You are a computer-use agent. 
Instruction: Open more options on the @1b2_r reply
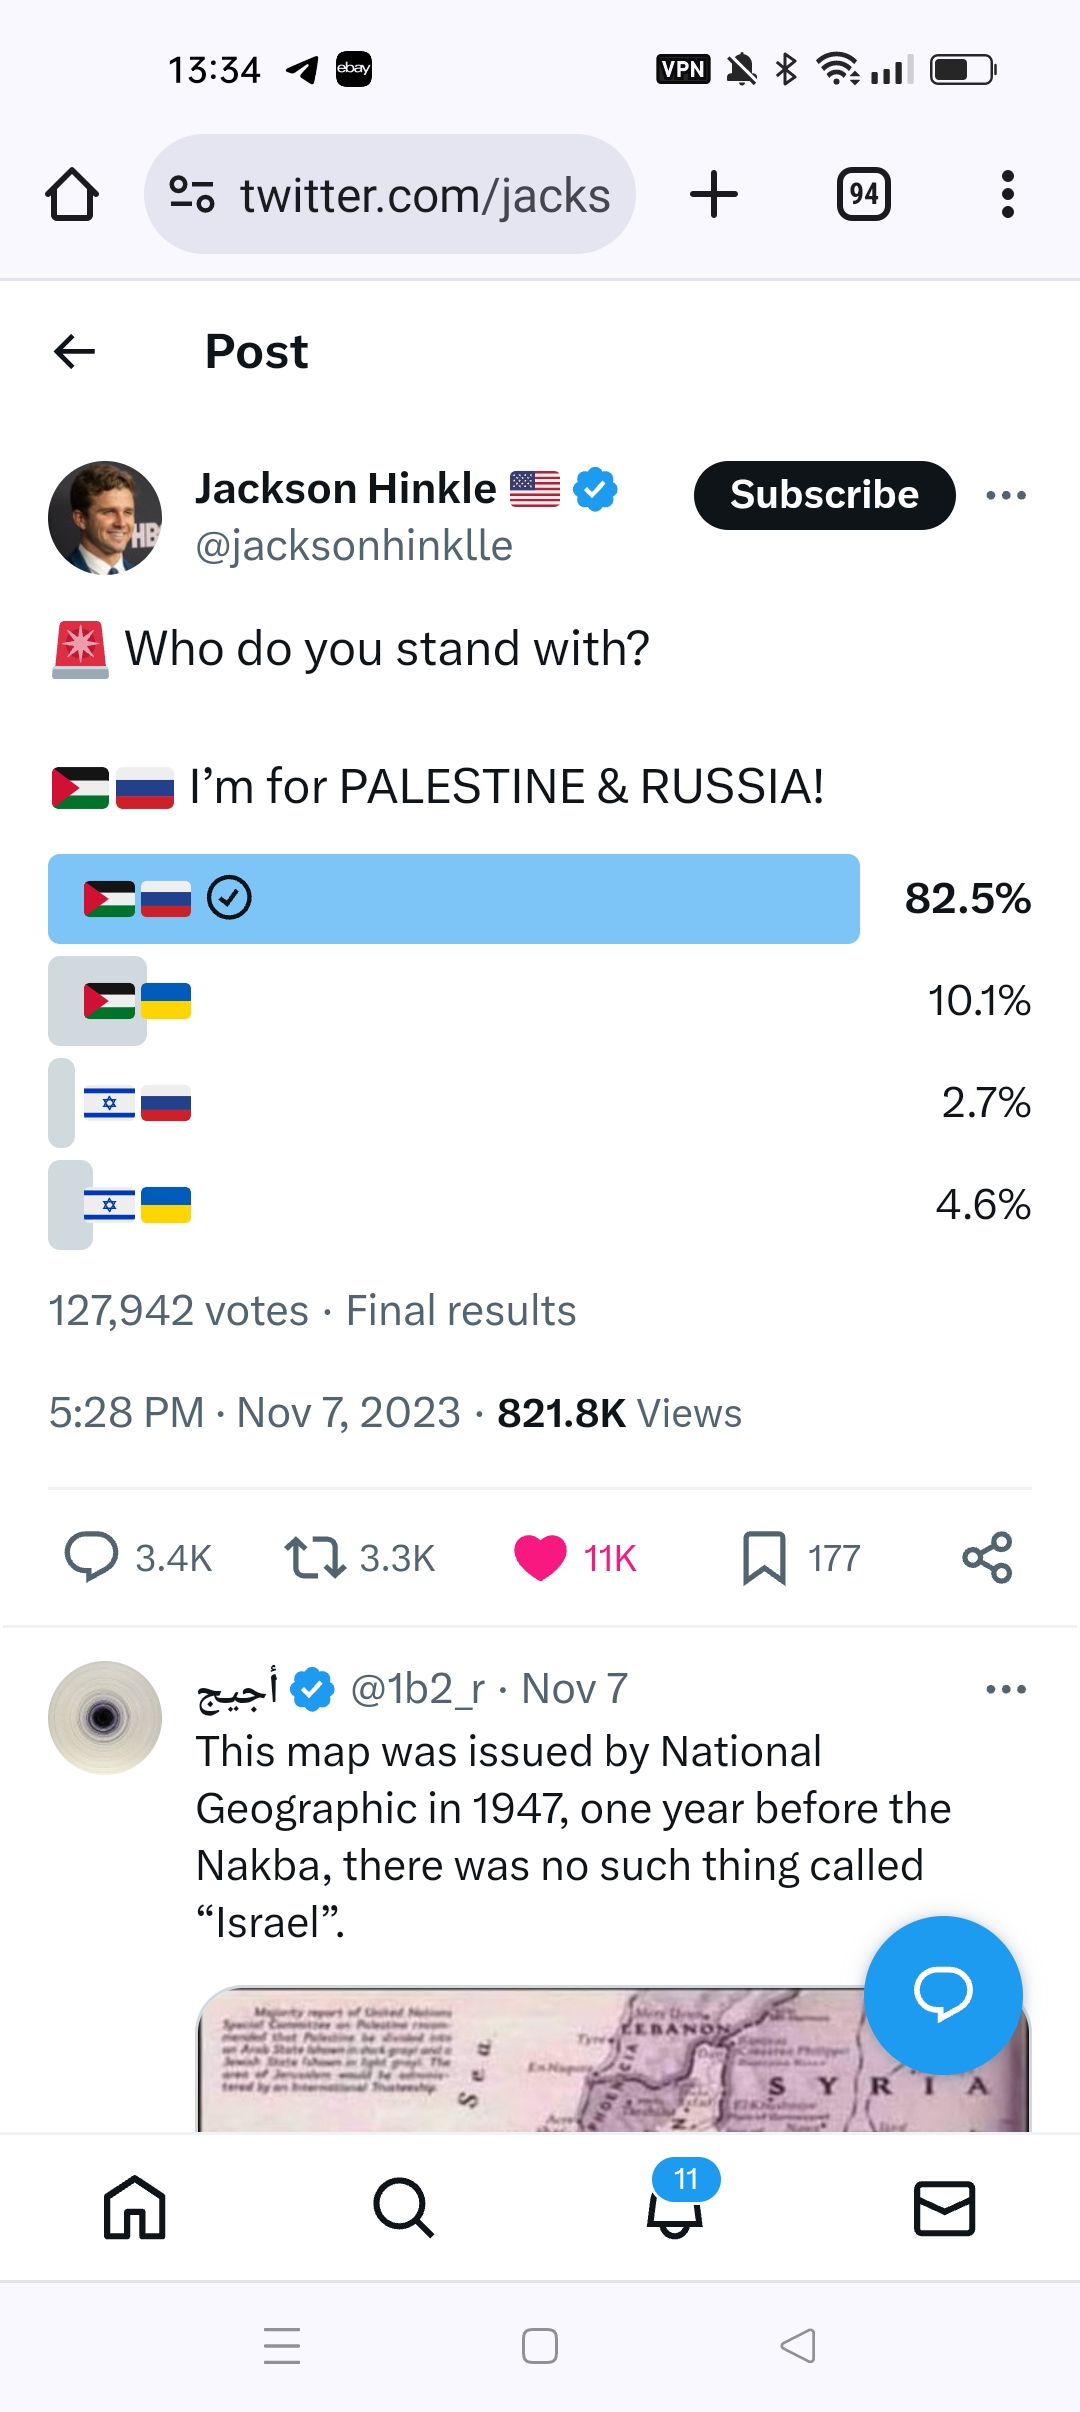pos(1005,1689)
